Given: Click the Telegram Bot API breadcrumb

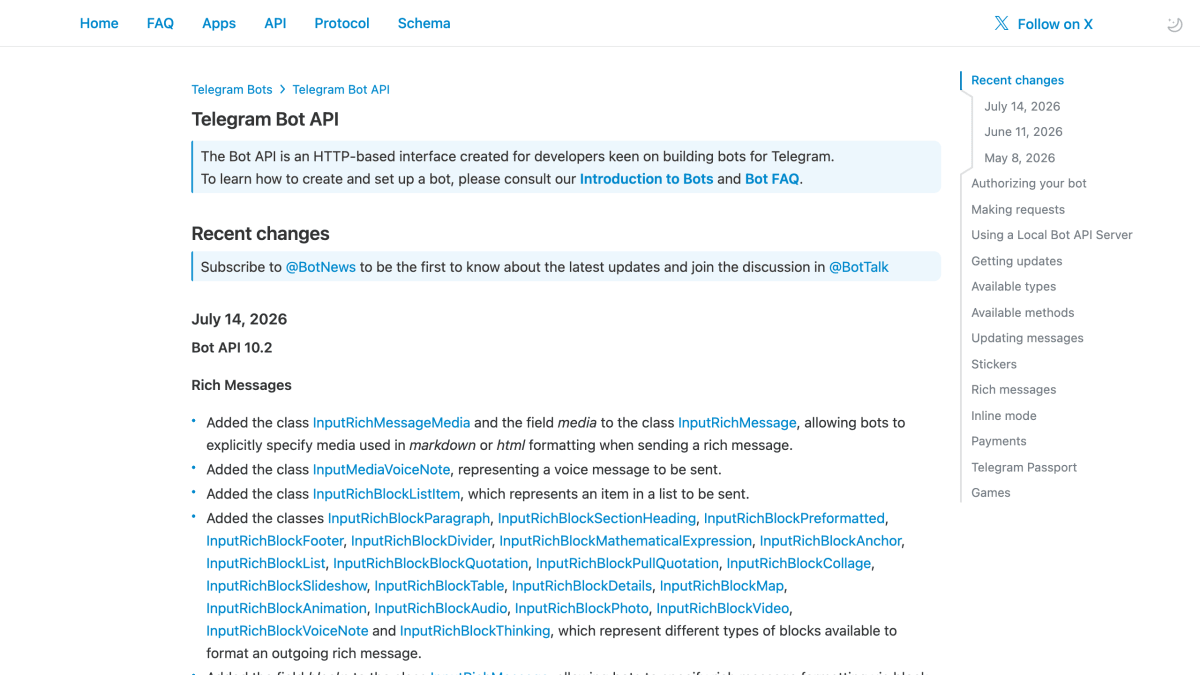Looking at the screenshot, I should (x=341, y=89).
